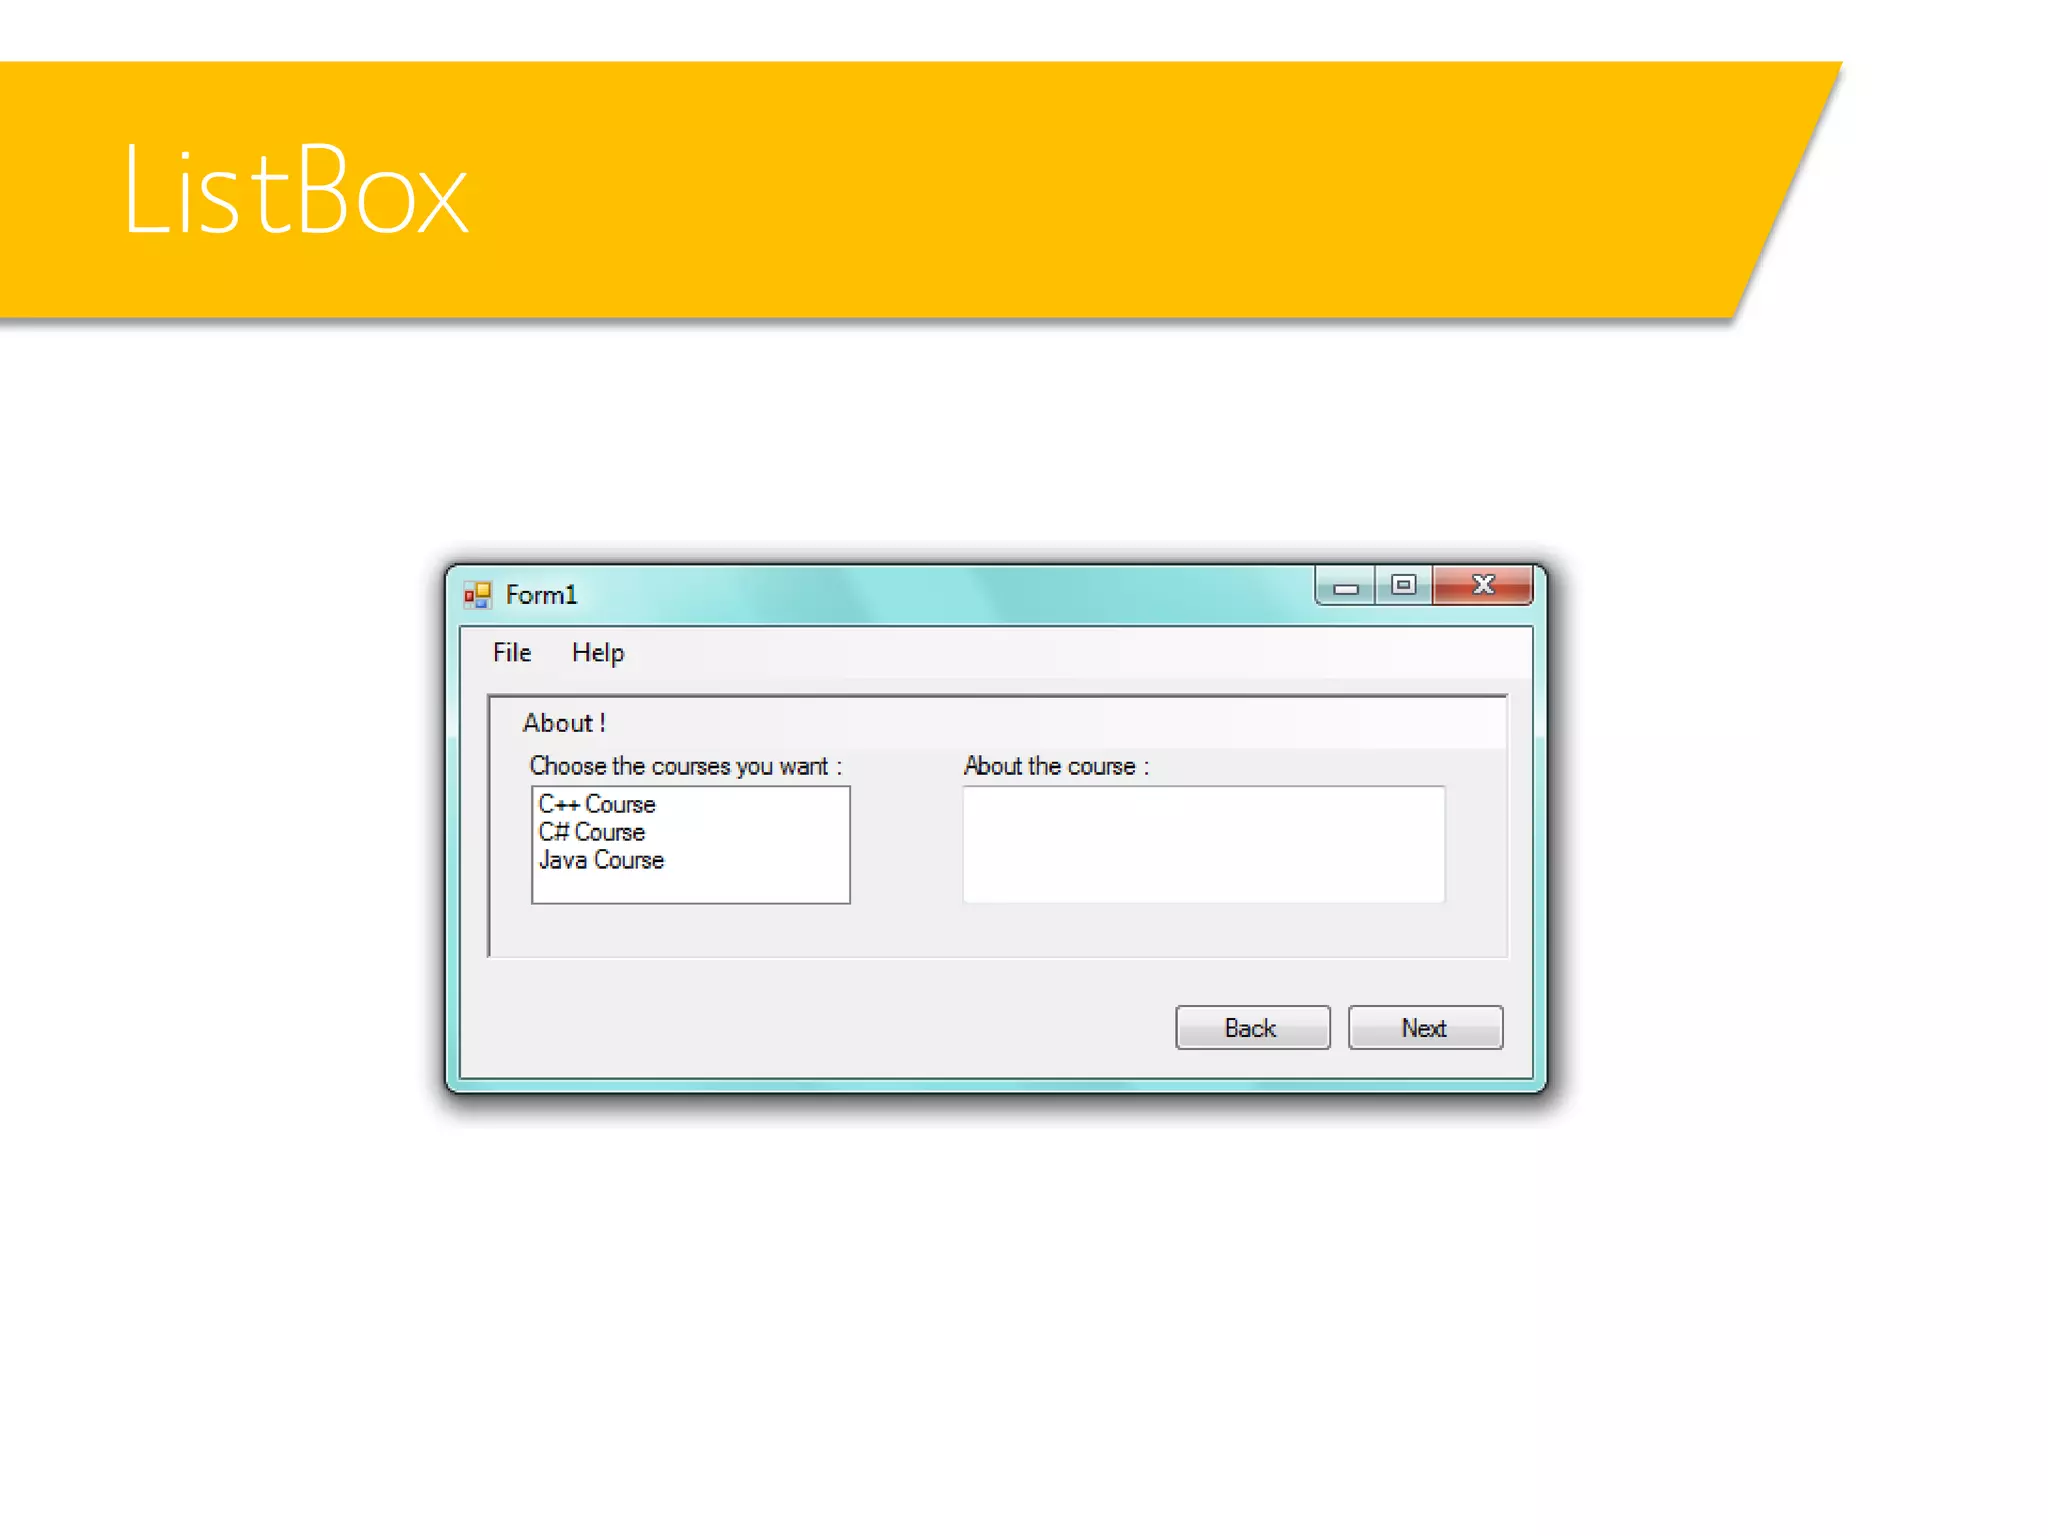The image size is (2048, 1536).
Task: Minimize the Form1 window
Action: pyautogui.click(x=1345, y=586)
